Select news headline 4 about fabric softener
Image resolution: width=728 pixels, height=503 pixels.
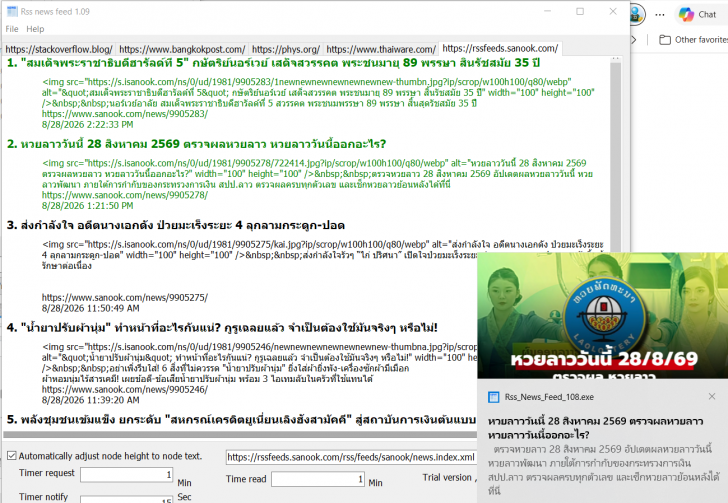222,328
